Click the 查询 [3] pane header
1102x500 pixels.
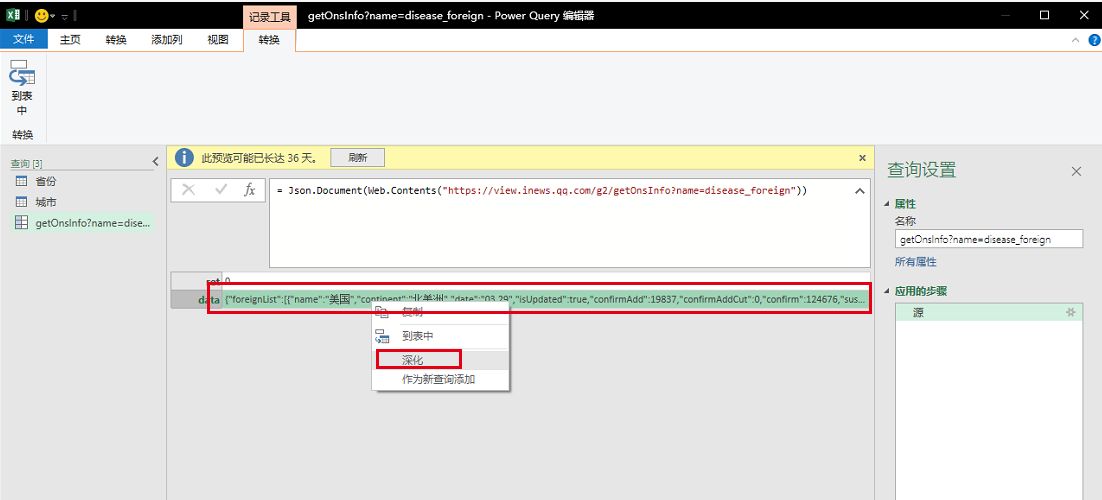click(26, 163)
